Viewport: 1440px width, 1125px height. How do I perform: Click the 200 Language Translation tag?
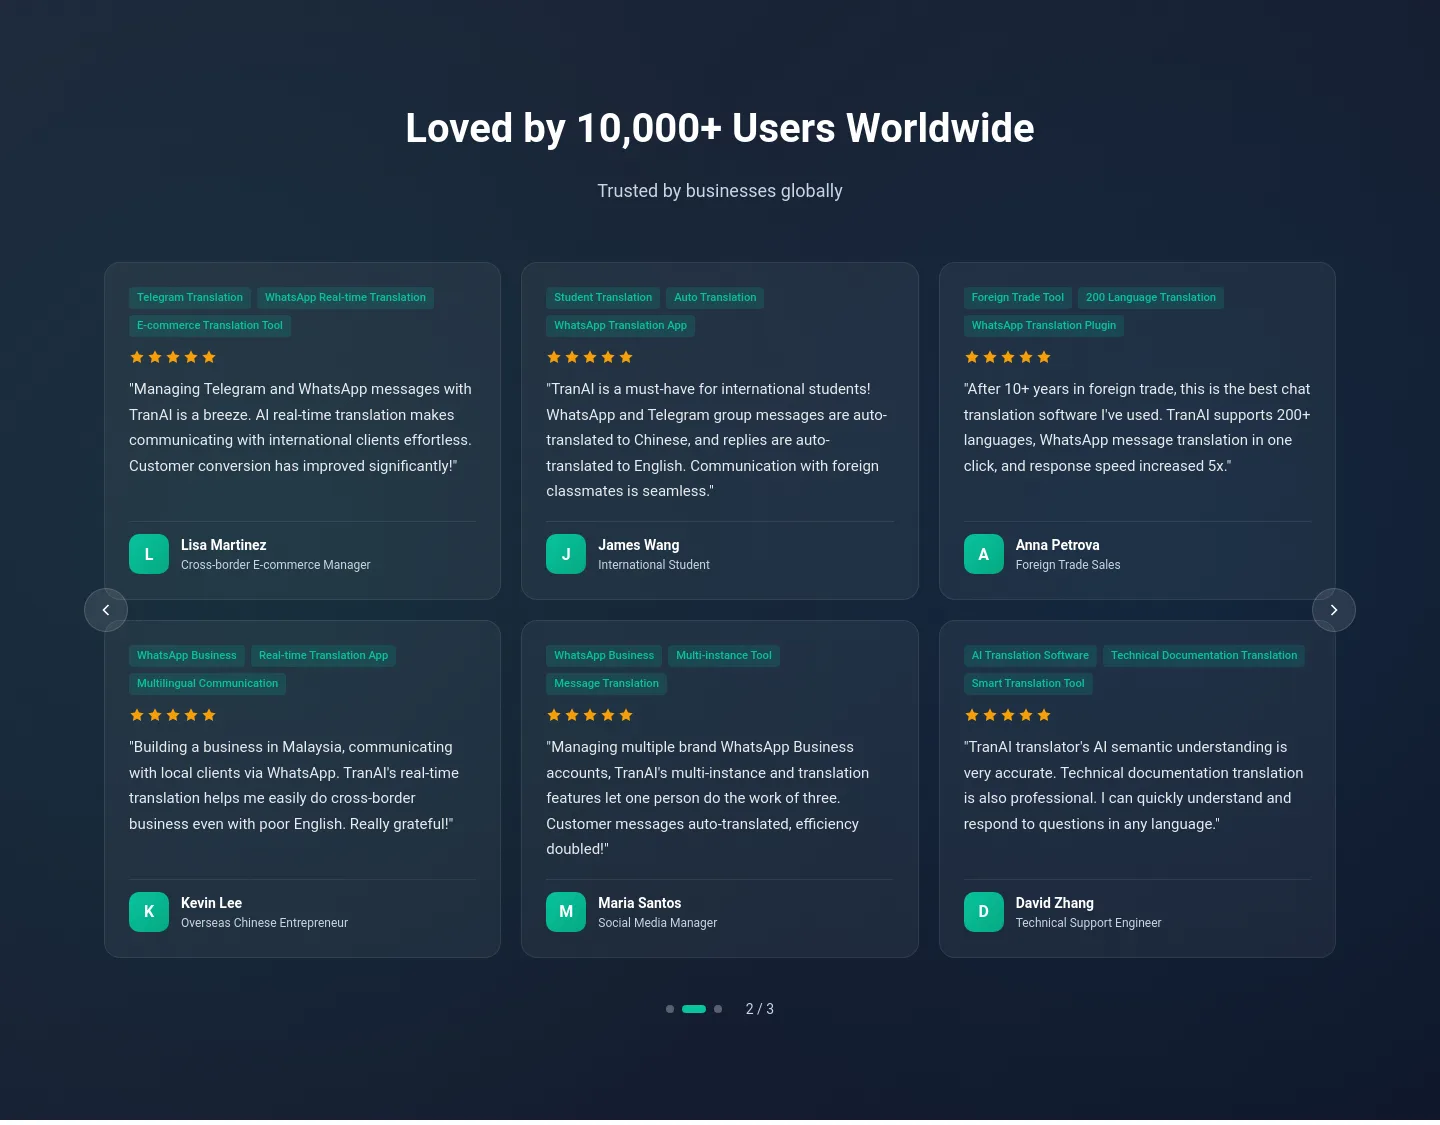tap(1151, 298)
